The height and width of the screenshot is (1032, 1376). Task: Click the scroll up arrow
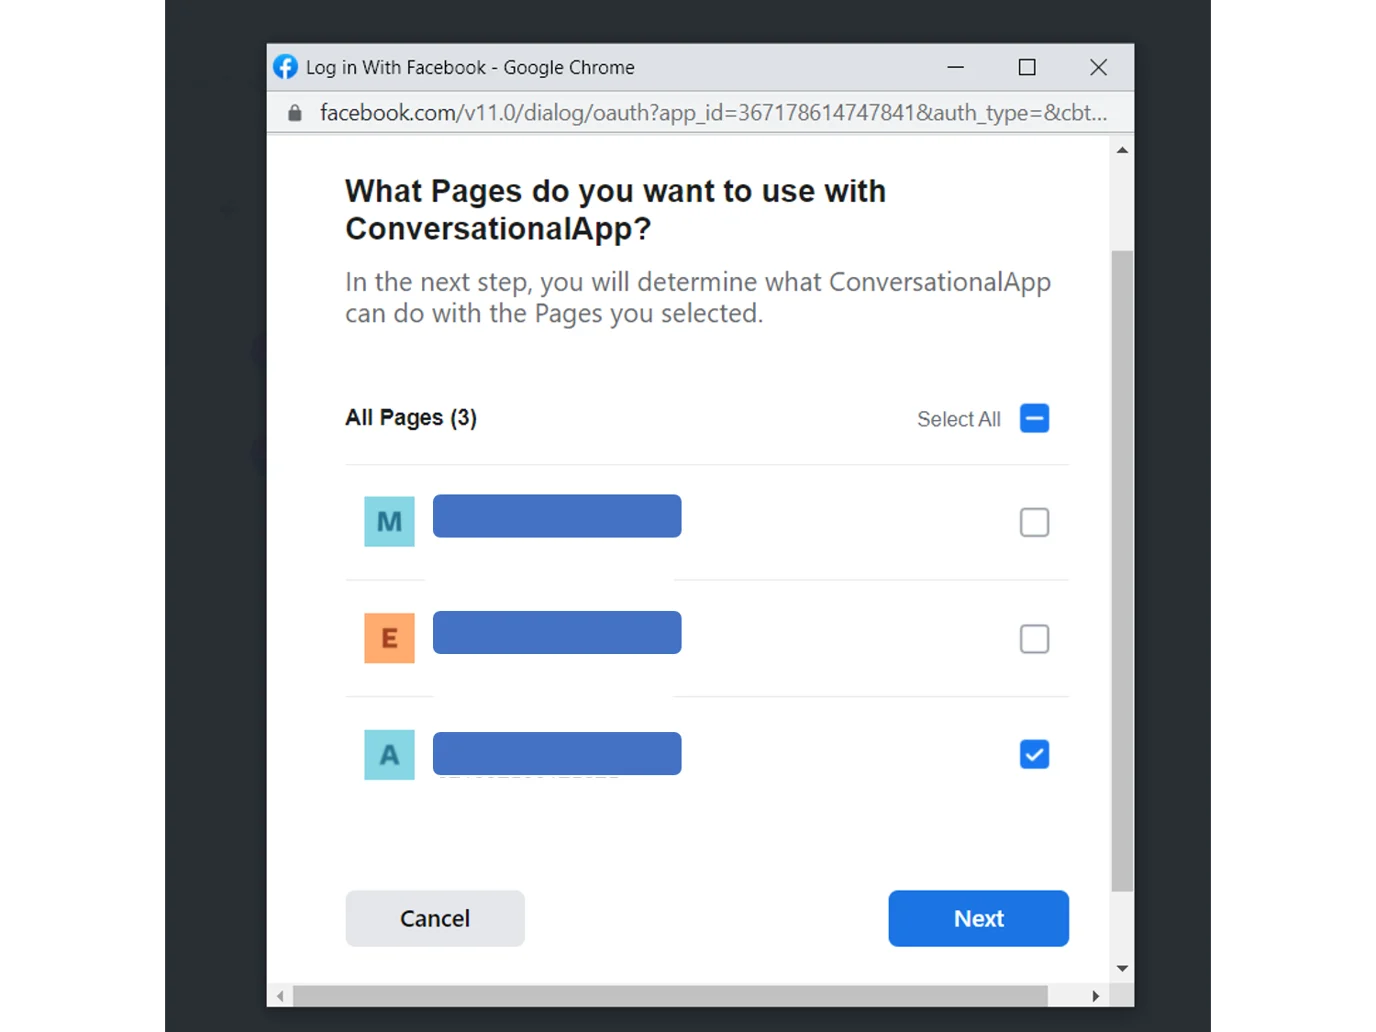[1122, 150]
